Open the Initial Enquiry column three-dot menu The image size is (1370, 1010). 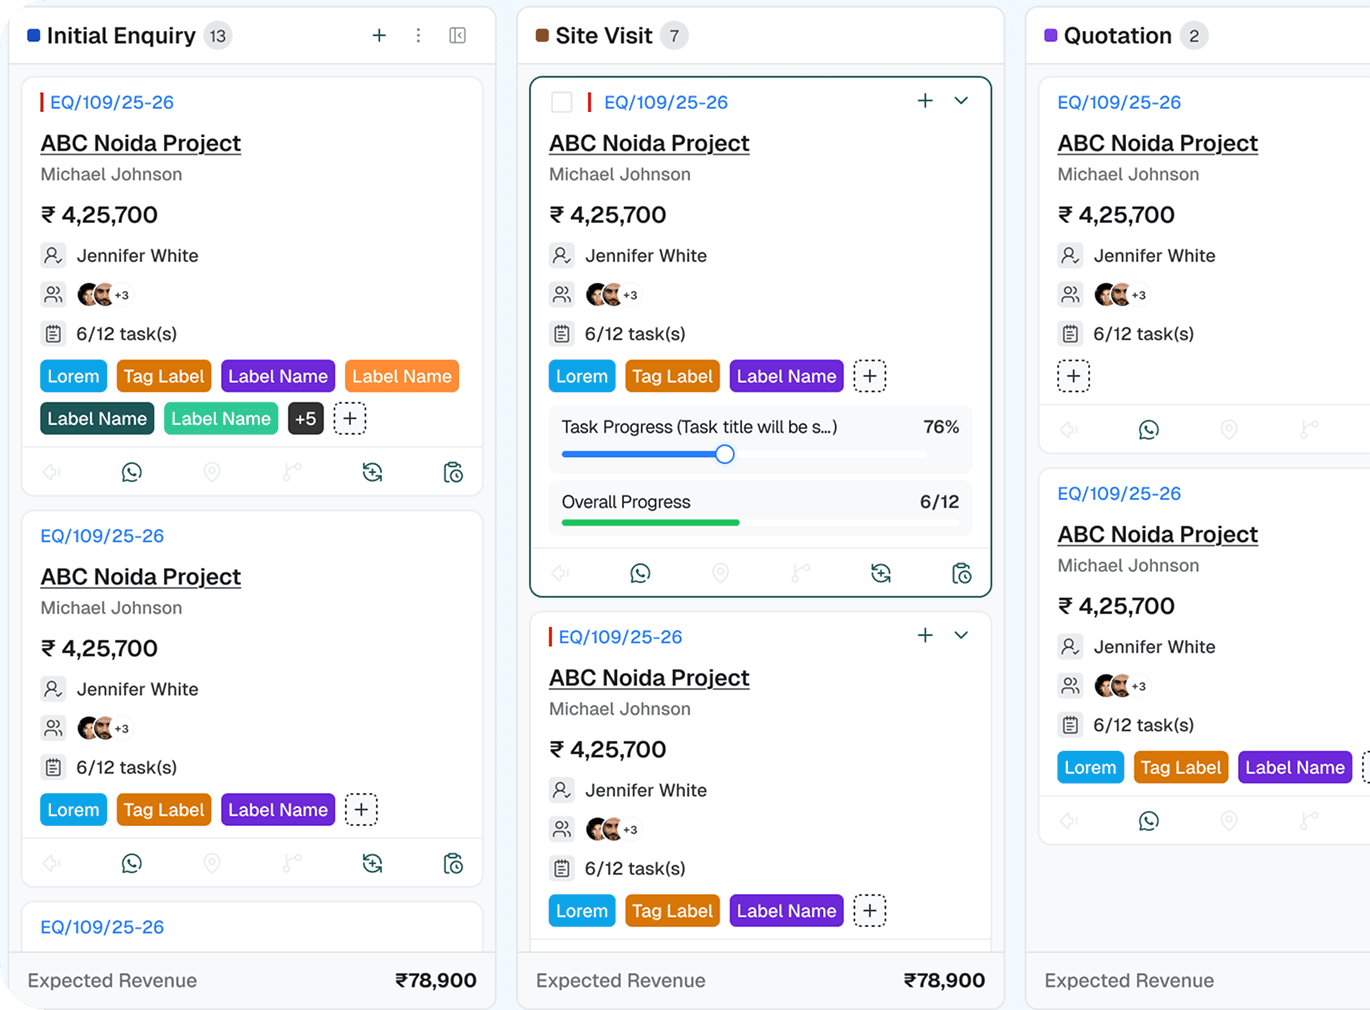tap(418, 36)
